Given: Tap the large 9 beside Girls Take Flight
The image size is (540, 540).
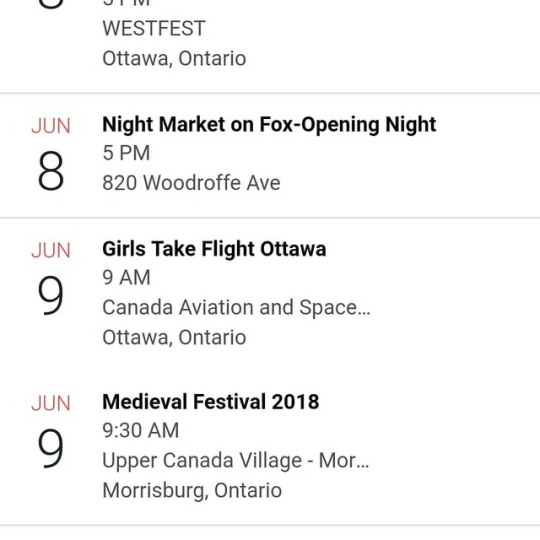Looking at the screenshot, I should 51,296.
